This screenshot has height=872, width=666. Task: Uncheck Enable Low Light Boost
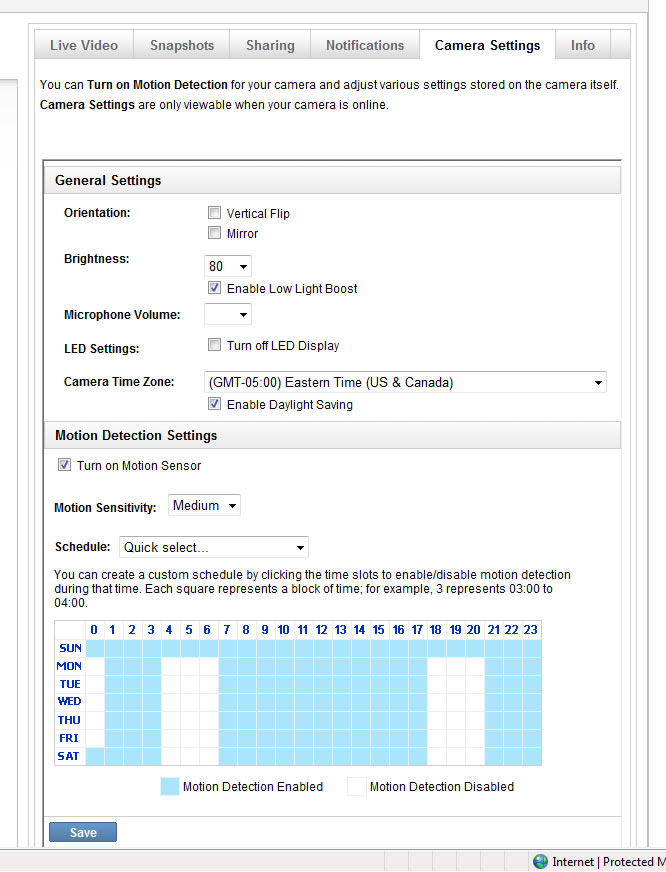[x=214, y=288]
